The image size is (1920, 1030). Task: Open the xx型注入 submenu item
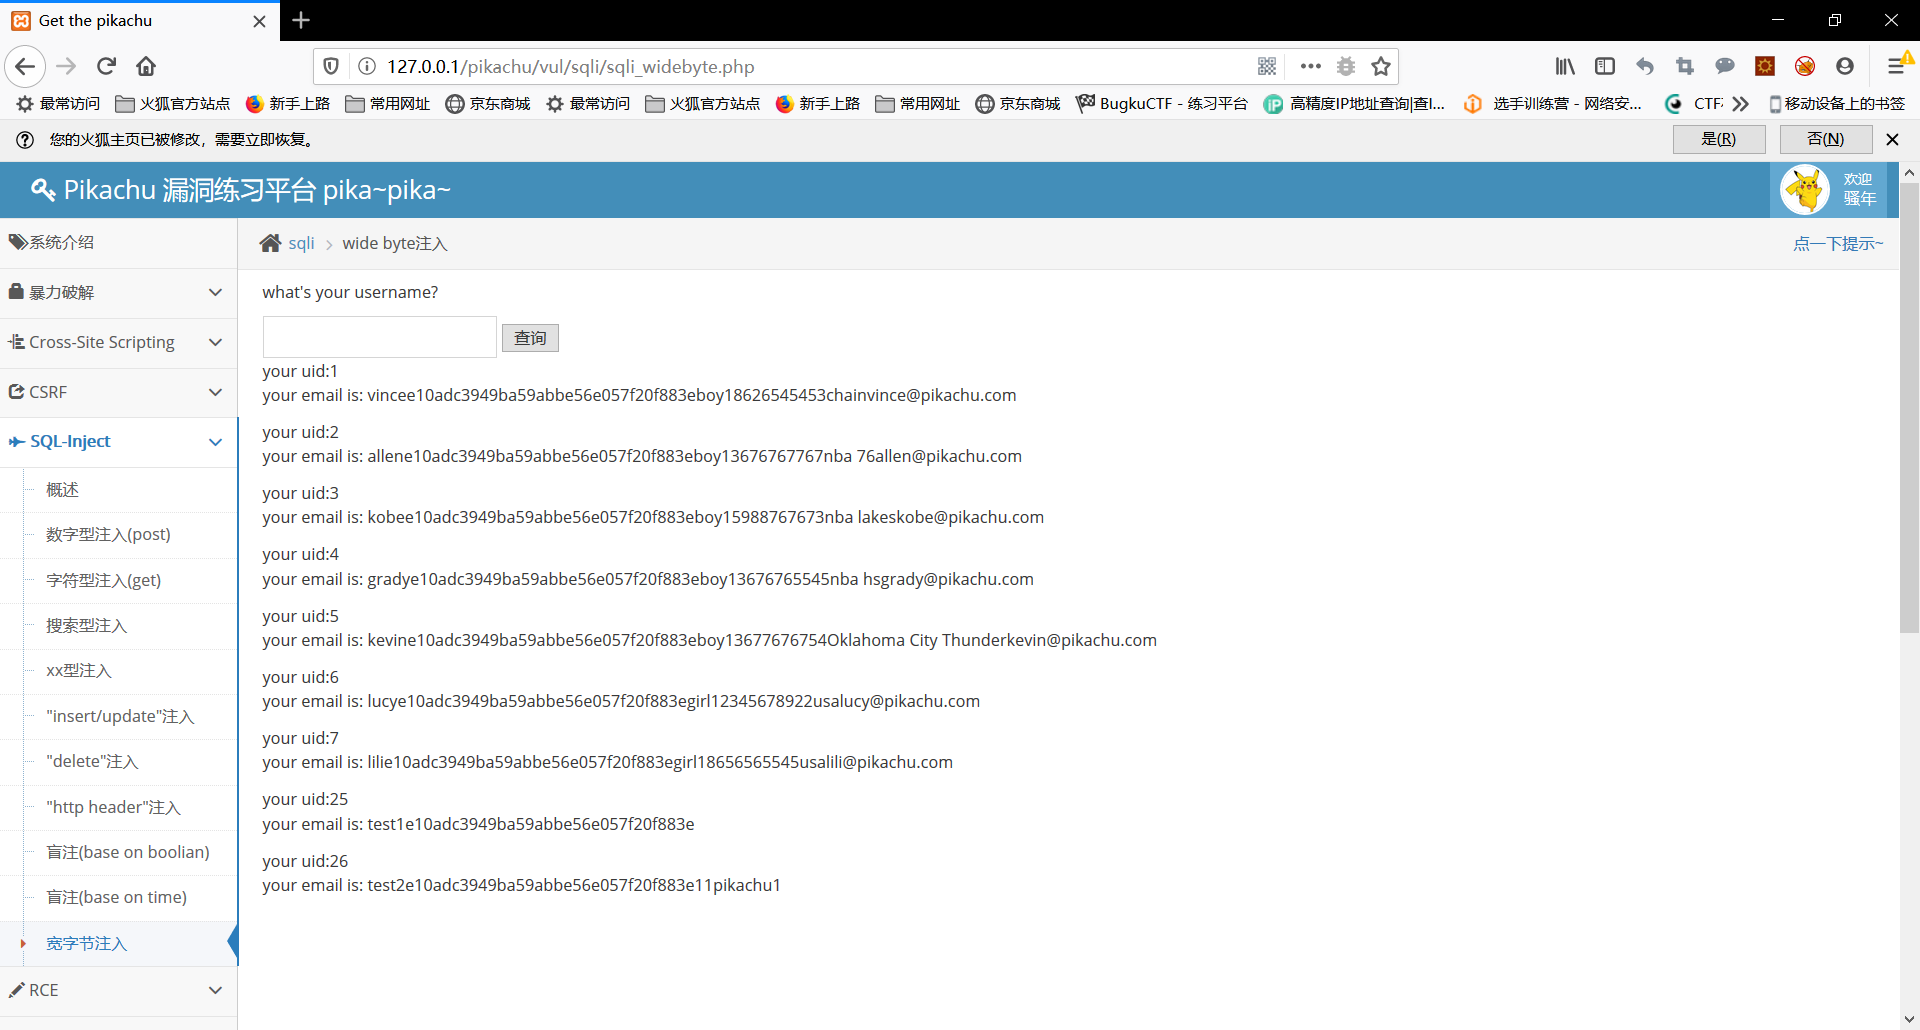point(78,670)
